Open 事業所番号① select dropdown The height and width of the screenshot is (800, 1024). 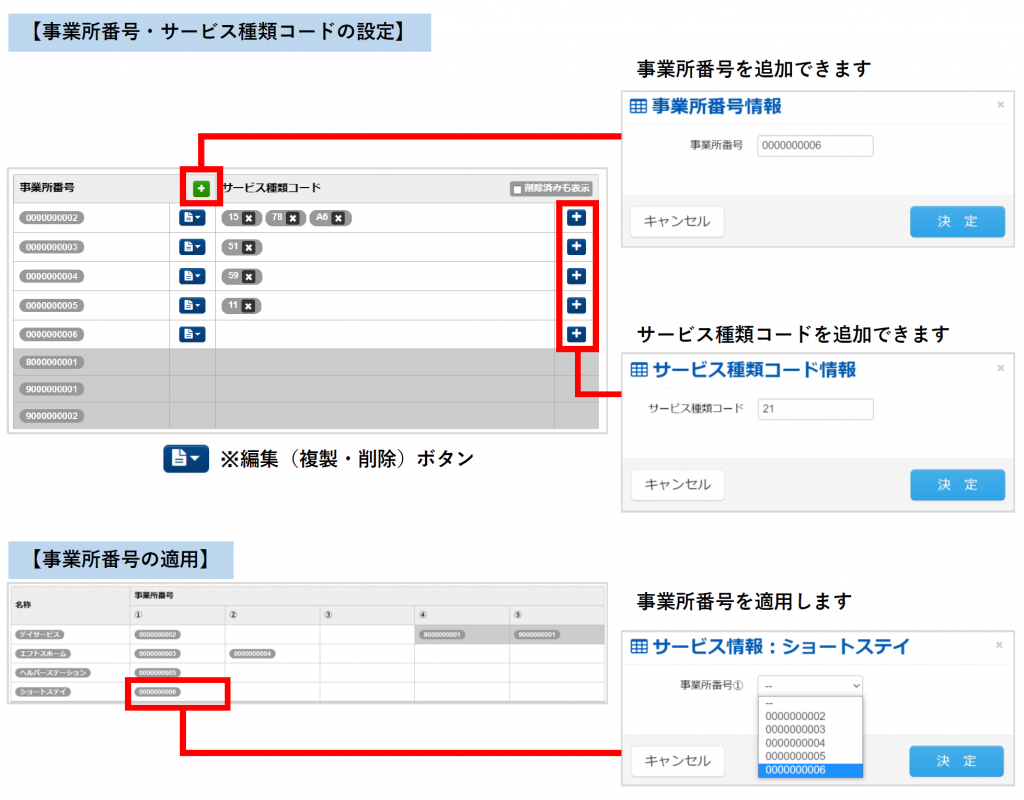pos(809,685)
